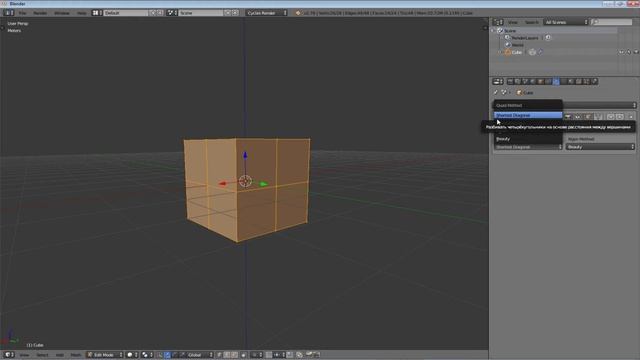
Task: Open the Scene properties tab
Action: 525,82
